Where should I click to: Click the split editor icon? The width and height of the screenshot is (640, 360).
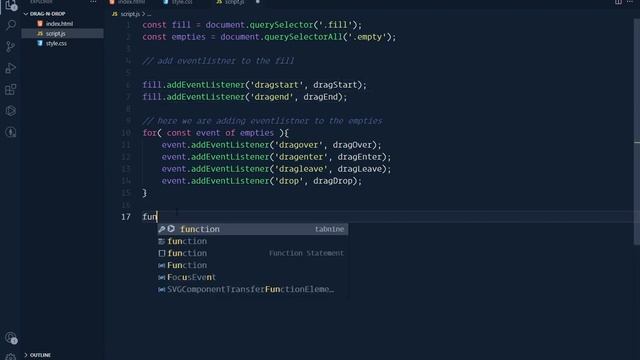coord(618,2)
